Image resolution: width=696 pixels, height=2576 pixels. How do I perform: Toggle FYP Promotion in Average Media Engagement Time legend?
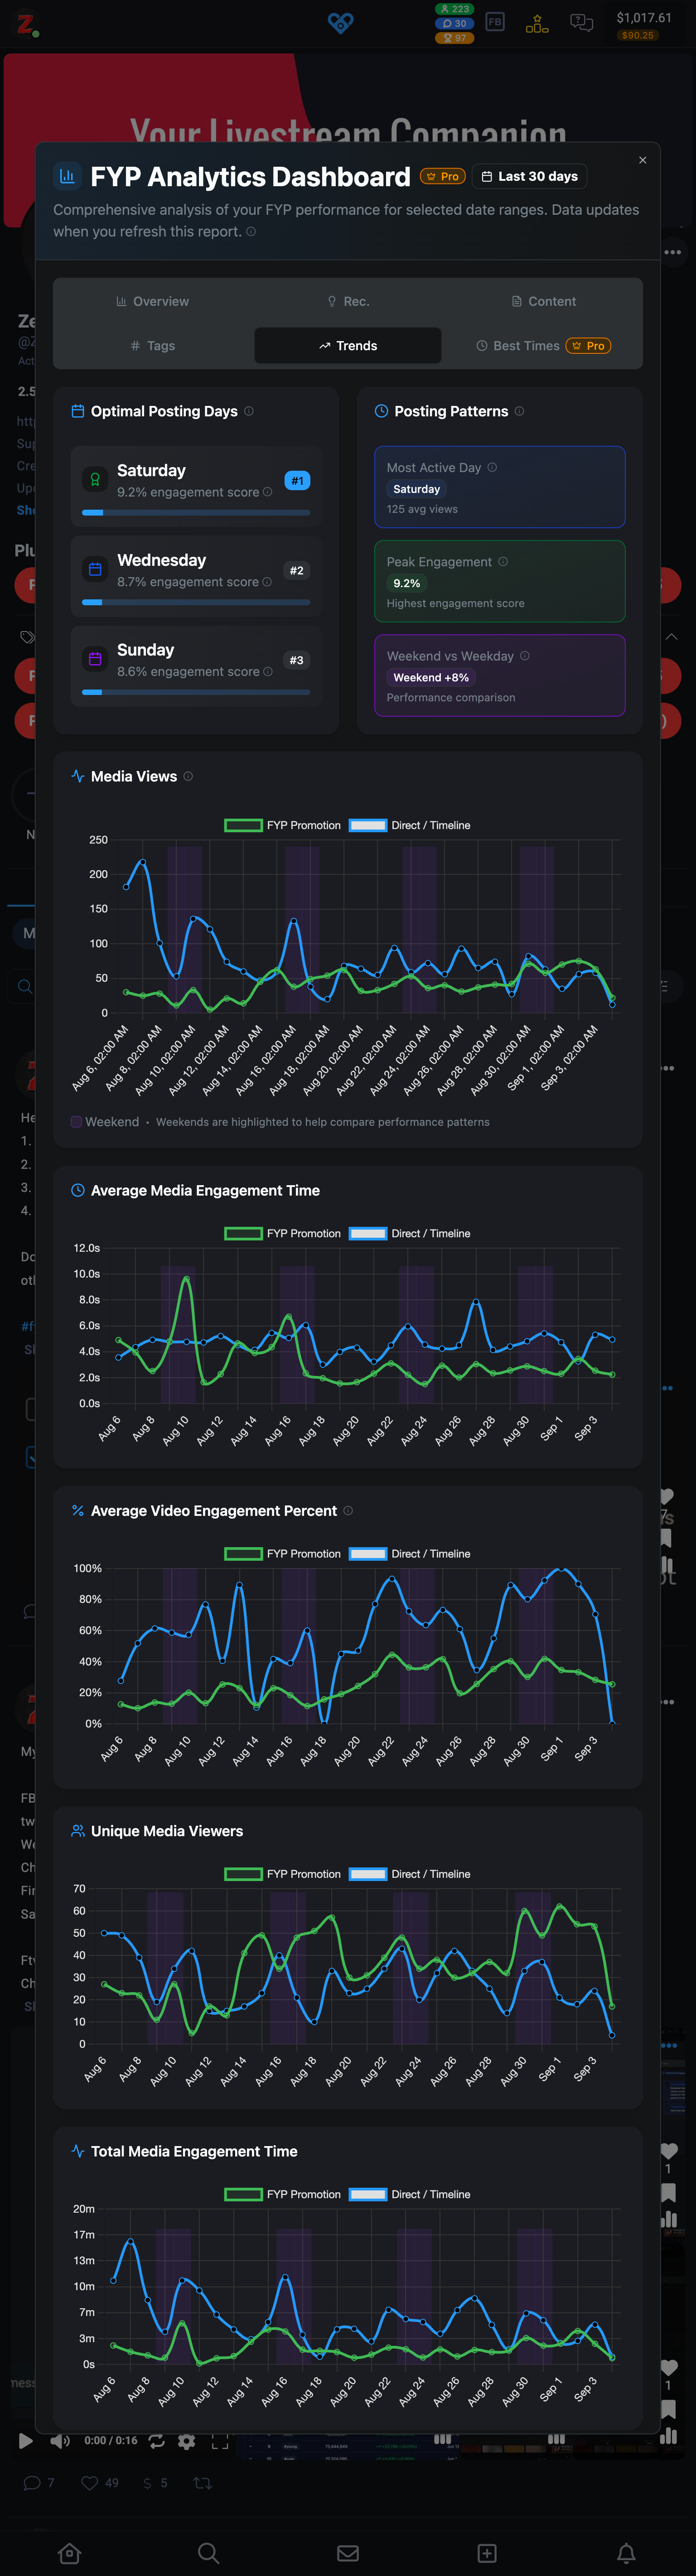pyautogui.click(x=283, y=1233)
